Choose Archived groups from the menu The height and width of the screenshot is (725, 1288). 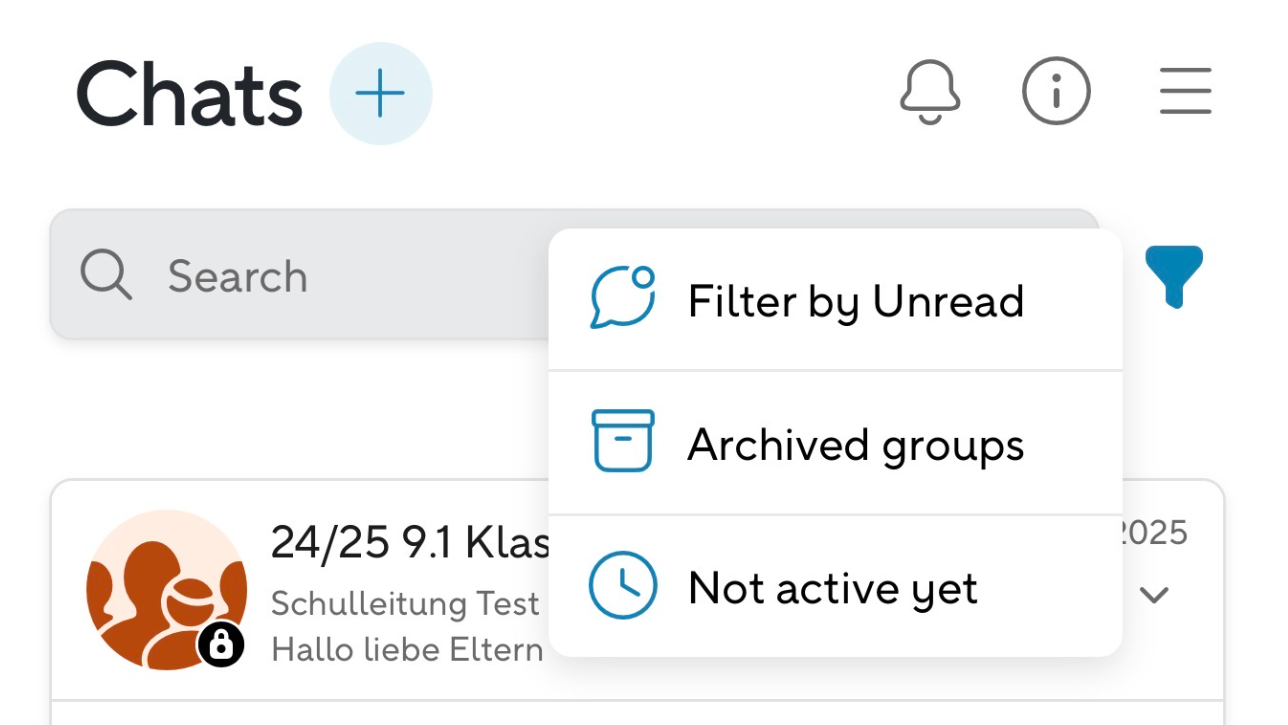click(855, 445)
